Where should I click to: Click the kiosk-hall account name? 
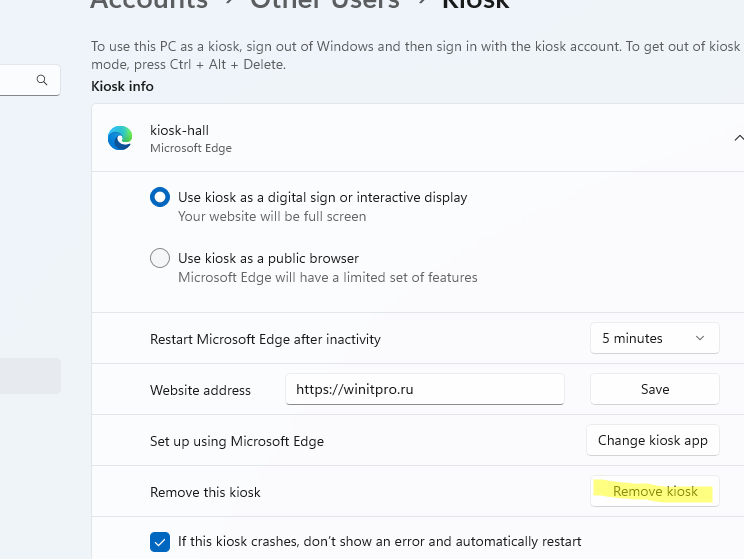179,130
